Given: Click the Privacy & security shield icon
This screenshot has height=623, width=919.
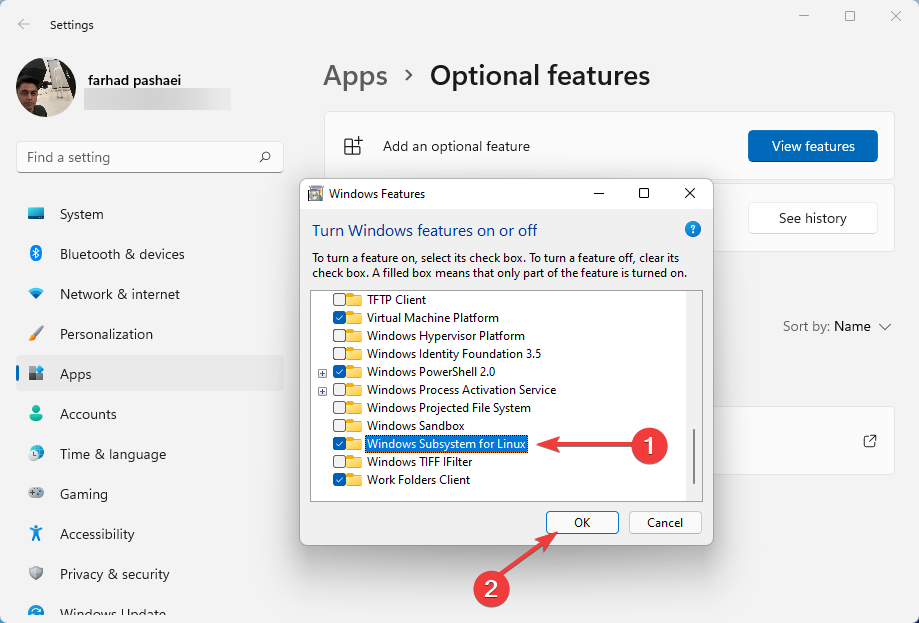Looking at the screenshot, I should click(x=37, y=574).
